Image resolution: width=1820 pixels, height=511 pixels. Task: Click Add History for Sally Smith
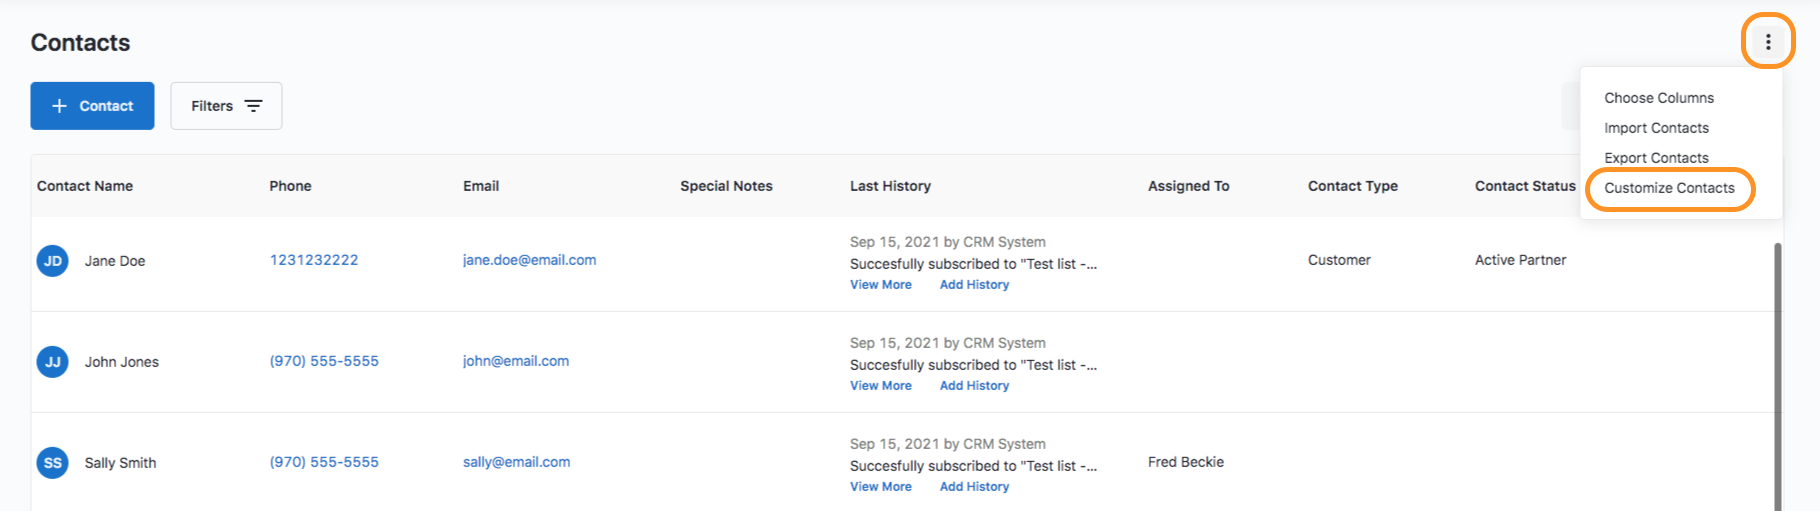[974, 487]
